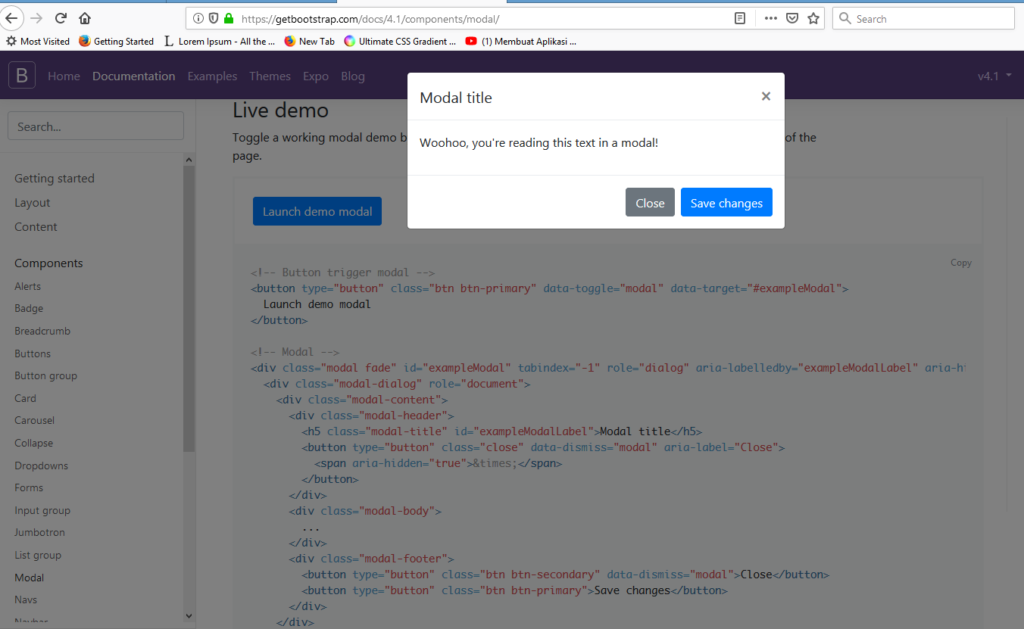Viewport: 1024px width, 629px height.
Task: Click the sidebar scrollbar thumb
Action: pos(189,309)
